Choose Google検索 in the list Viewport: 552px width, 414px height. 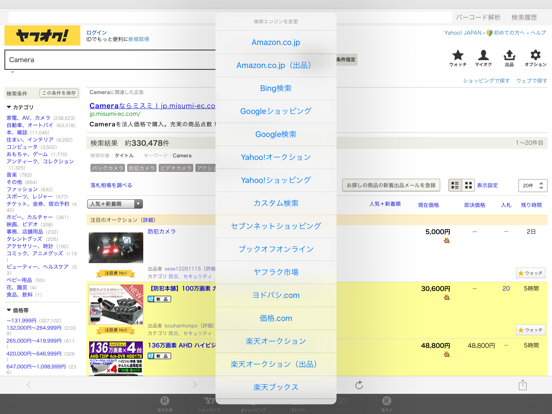point(276,134)
